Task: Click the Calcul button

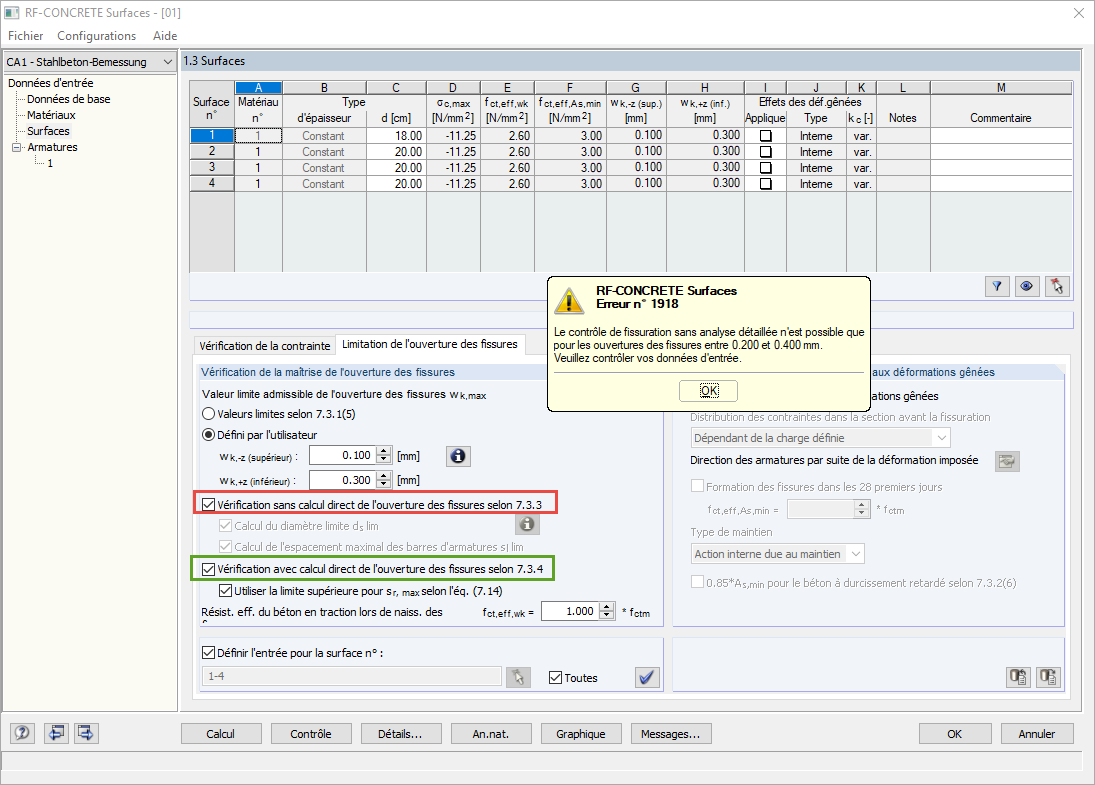Action: 221,734
